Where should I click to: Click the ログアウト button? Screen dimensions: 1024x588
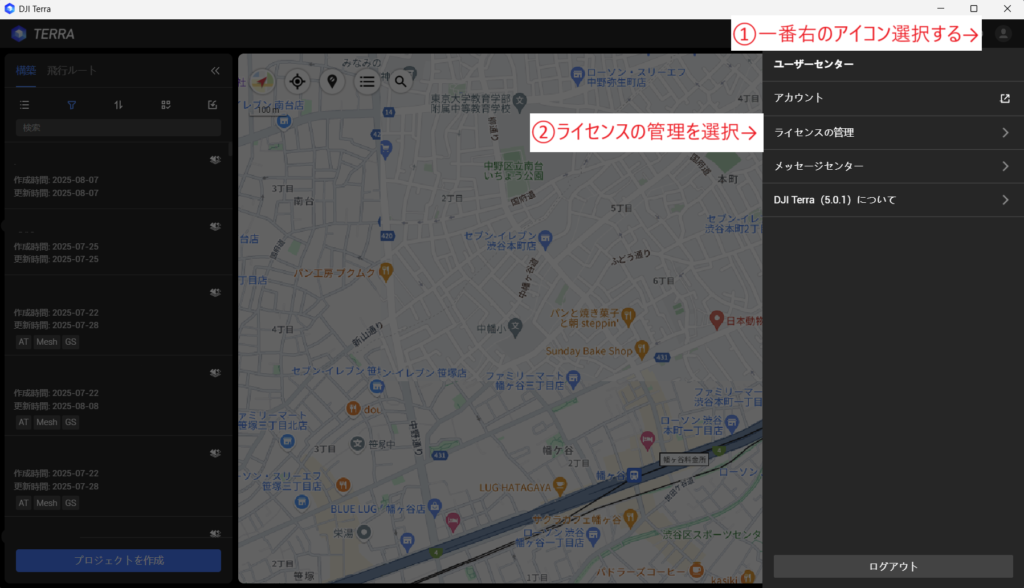point(892,566)
